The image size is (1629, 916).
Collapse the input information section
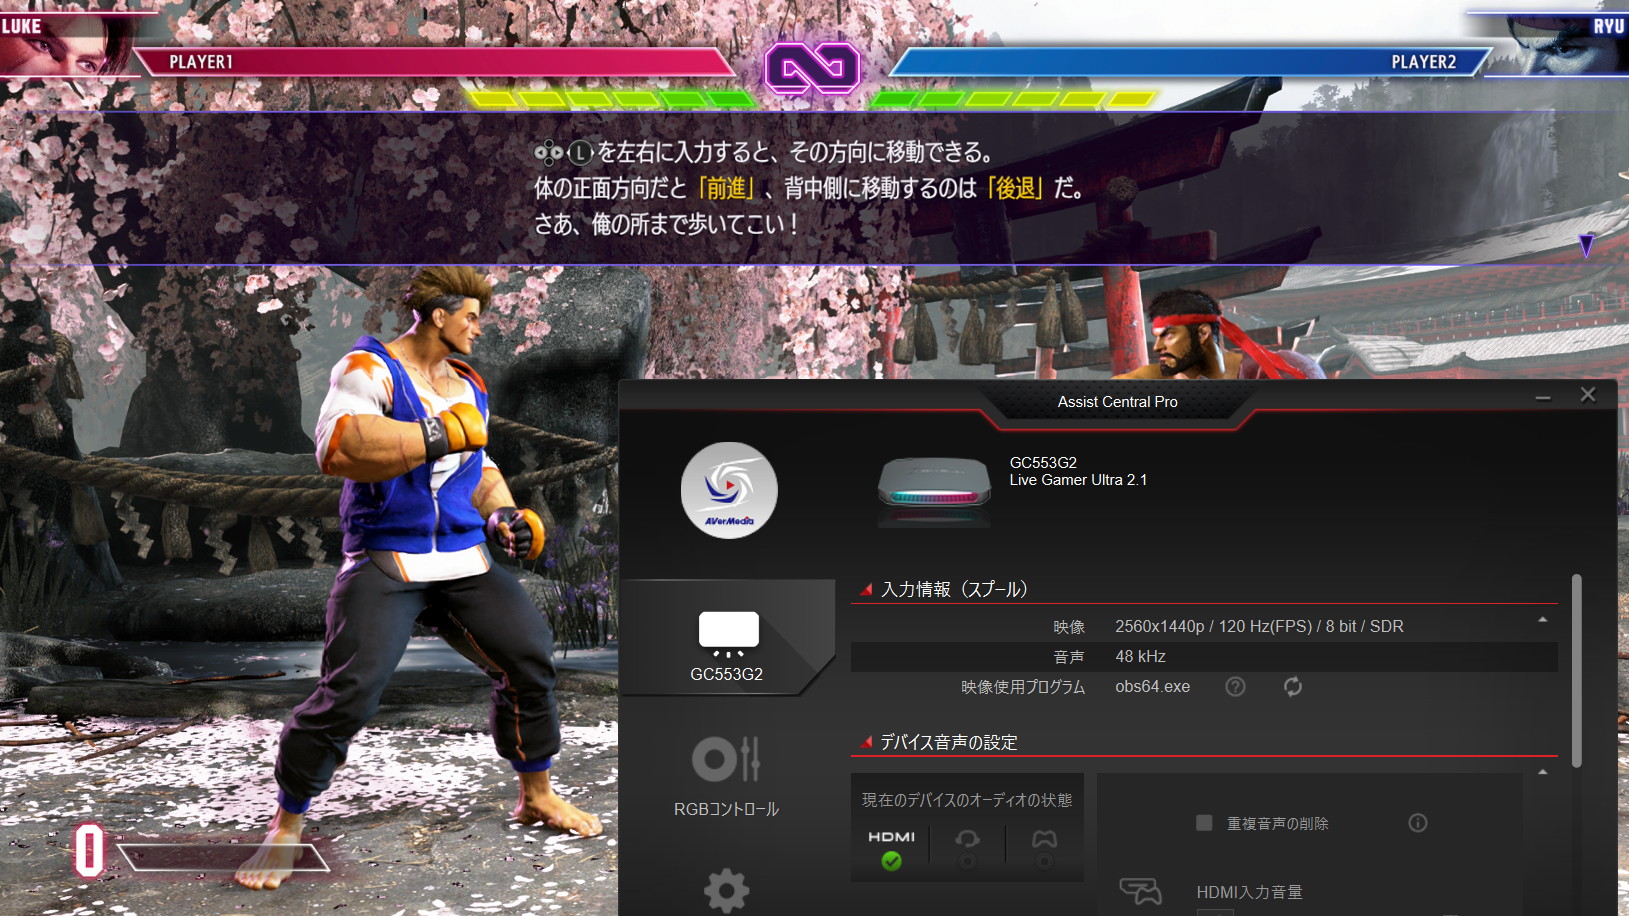point(1542,620)
